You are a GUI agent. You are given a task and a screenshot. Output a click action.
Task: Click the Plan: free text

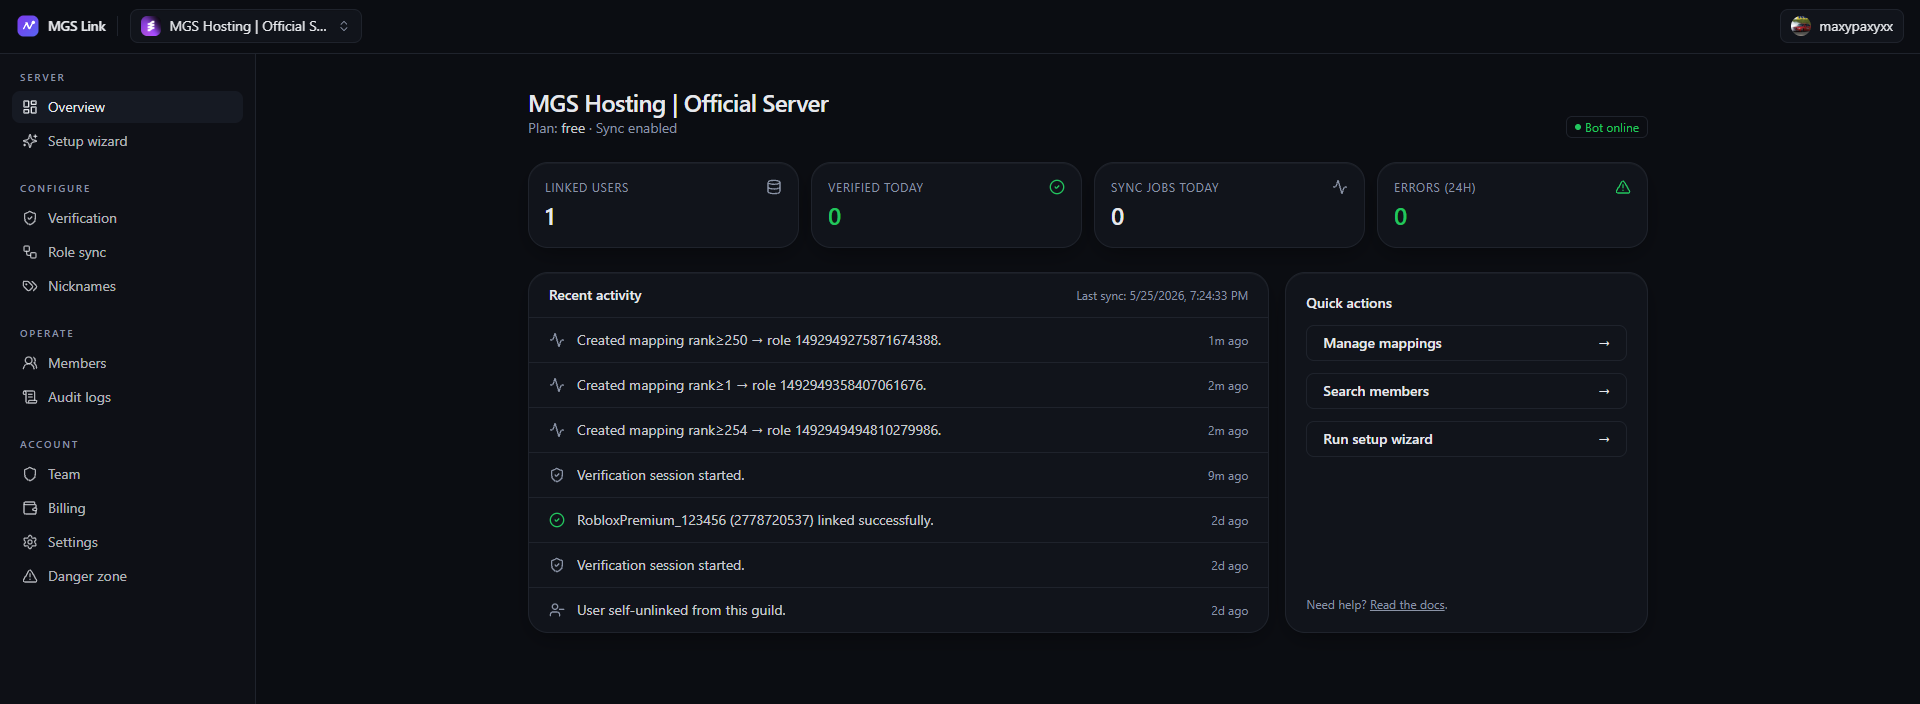click(x=557, y=128)
